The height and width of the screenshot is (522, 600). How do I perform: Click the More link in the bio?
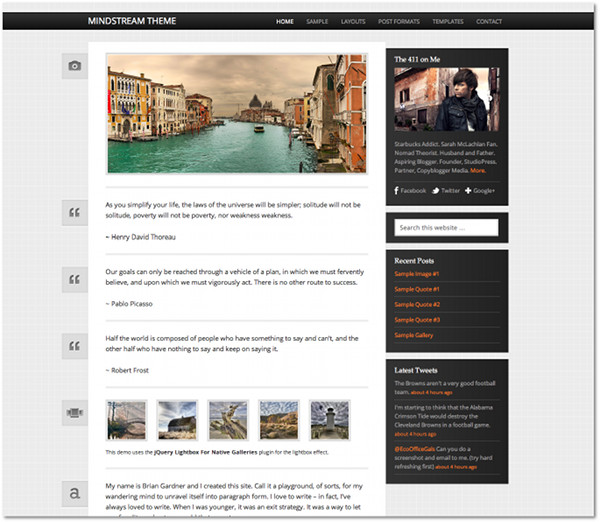tap(478, 171)
